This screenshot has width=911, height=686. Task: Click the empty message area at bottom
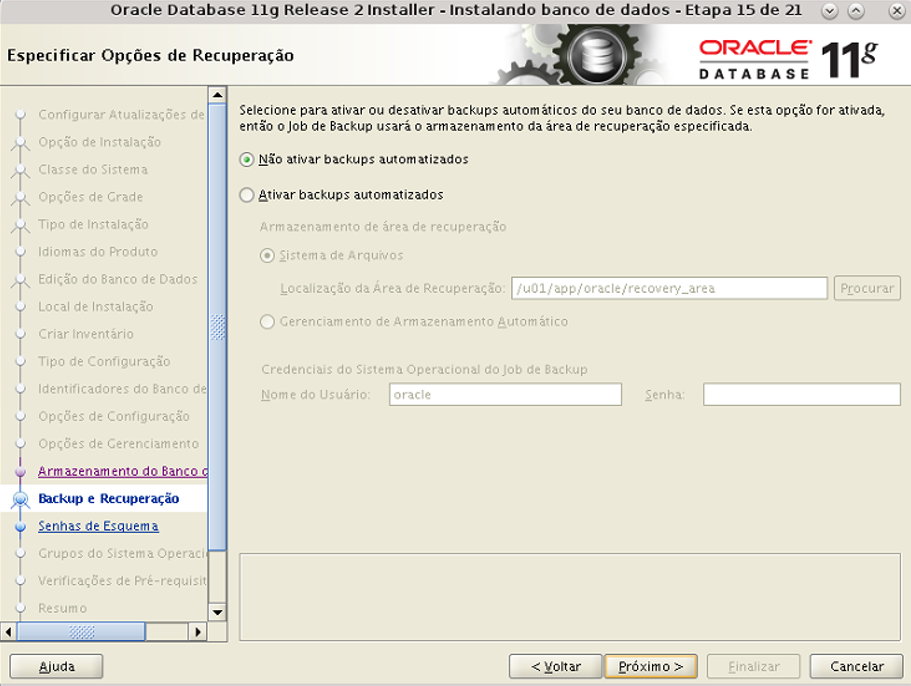click(x=569, y=597)
